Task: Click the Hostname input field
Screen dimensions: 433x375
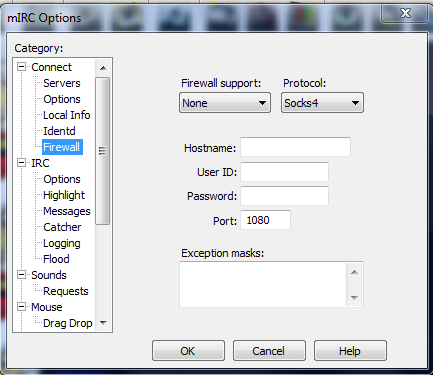Action: pos(295,147)
